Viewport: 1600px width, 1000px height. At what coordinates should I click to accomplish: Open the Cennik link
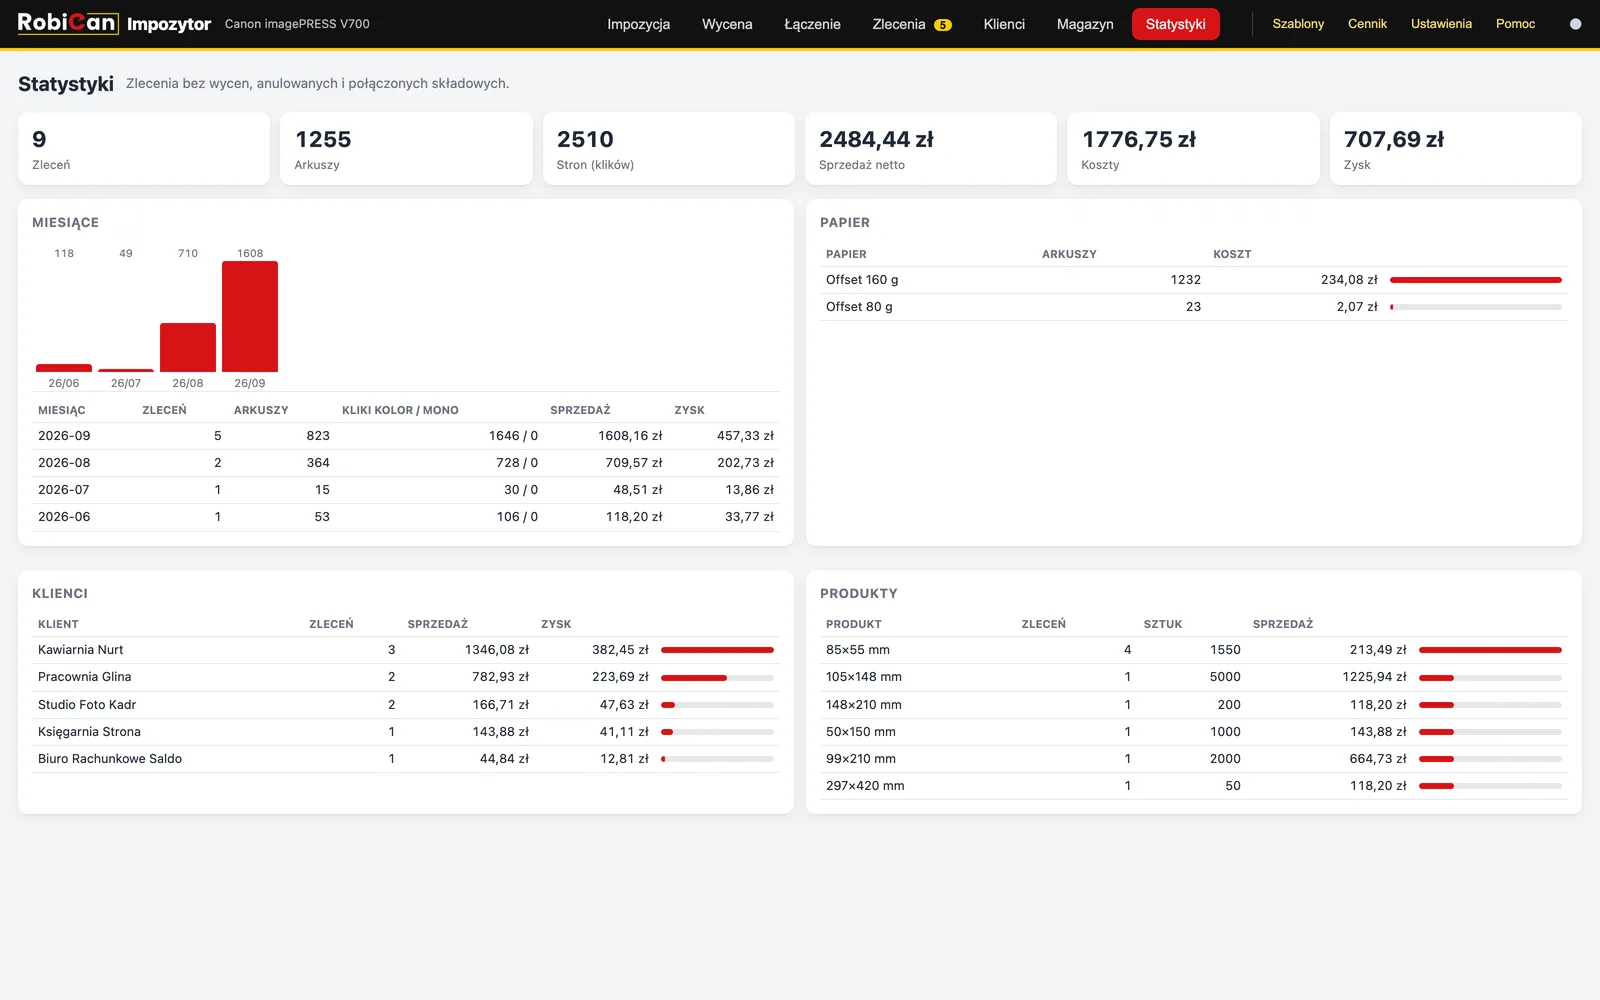1367,24
